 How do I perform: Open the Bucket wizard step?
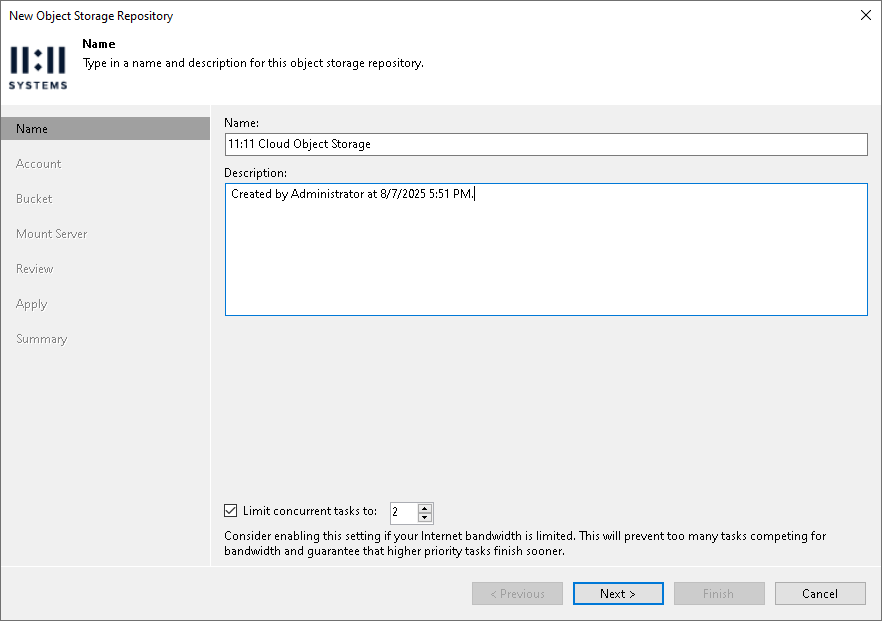click(34, 199)
